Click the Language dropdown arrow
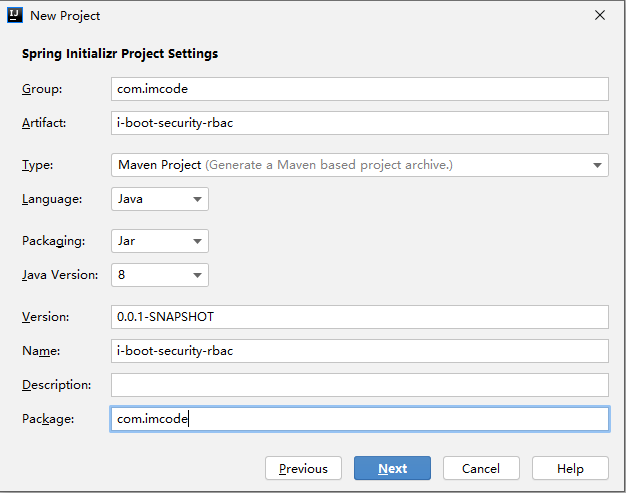Viewport: 626px width, 493px height. click(196, 199)
